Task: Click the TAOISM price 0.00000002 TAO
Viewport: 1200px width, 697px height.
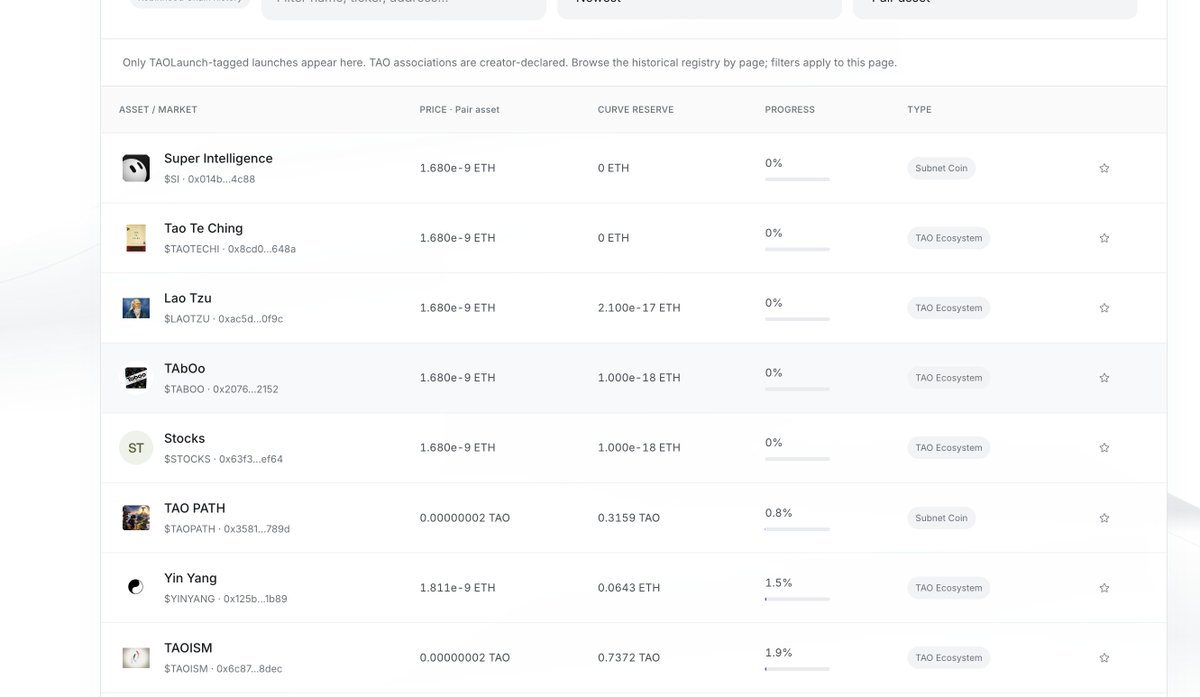Action: coord(465,658)
